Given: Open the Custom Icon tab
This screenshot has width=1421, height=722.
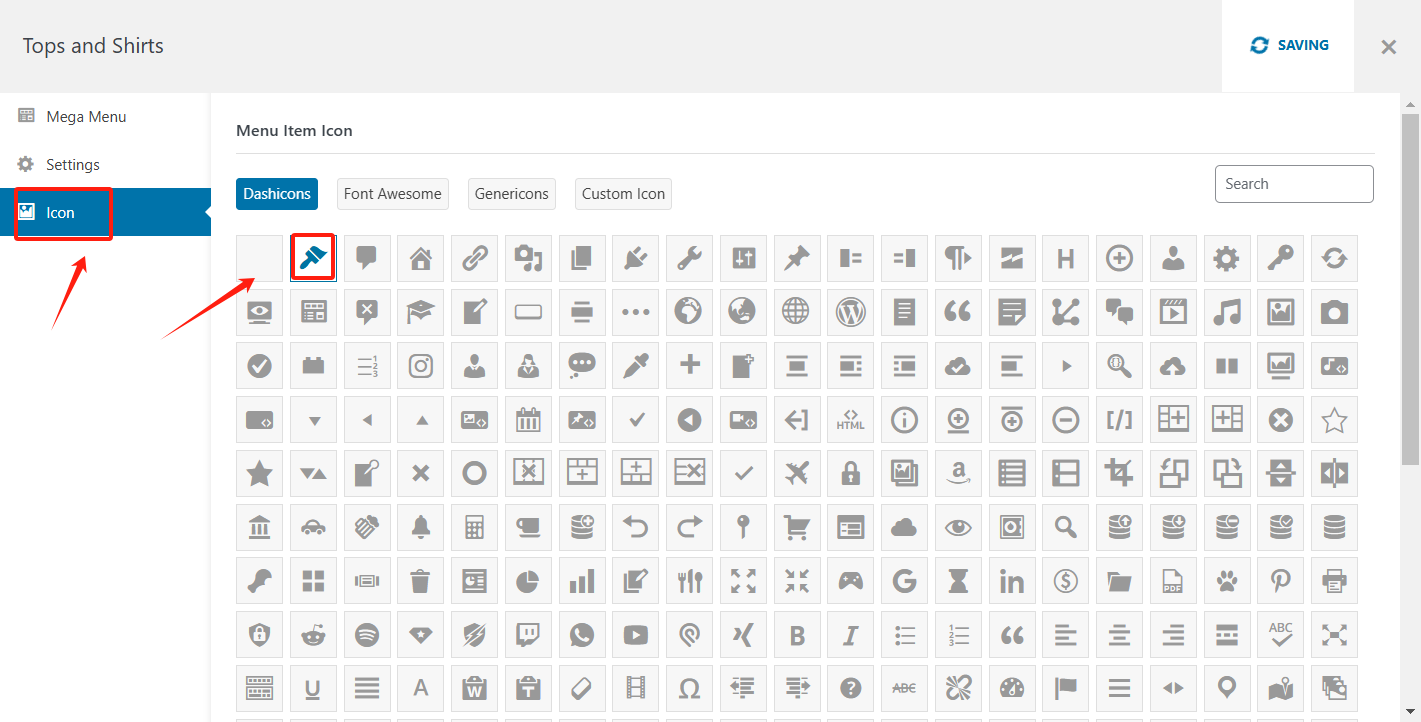Looking at the screenshot, I should 623,194.
